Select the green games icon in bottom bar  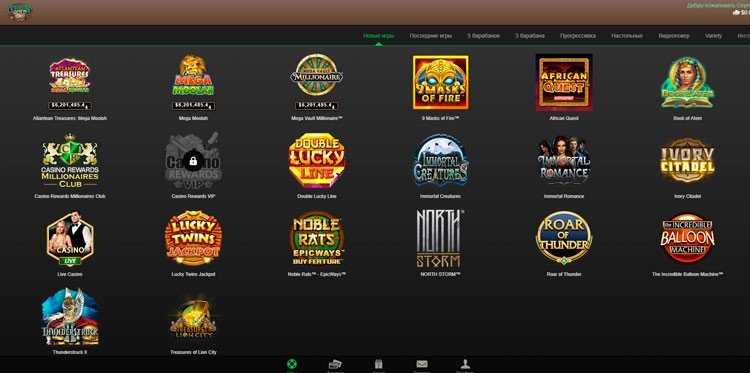(x=291, y=364)
